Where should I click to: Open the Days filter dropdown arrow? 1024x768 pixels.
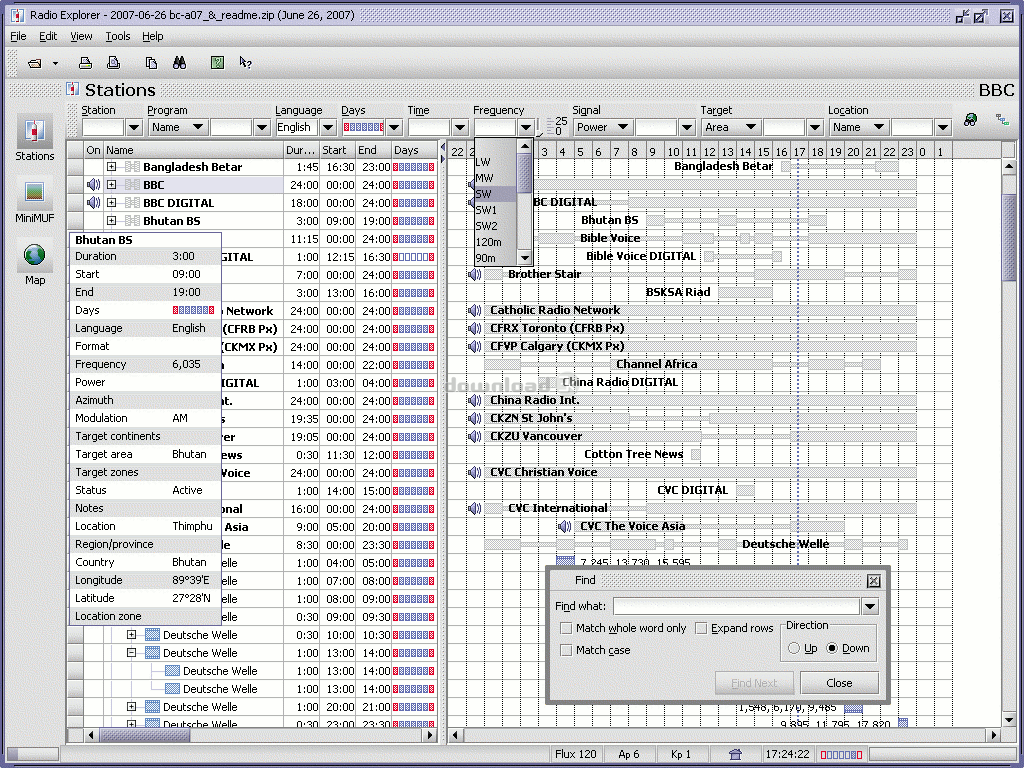click(394, 127)
